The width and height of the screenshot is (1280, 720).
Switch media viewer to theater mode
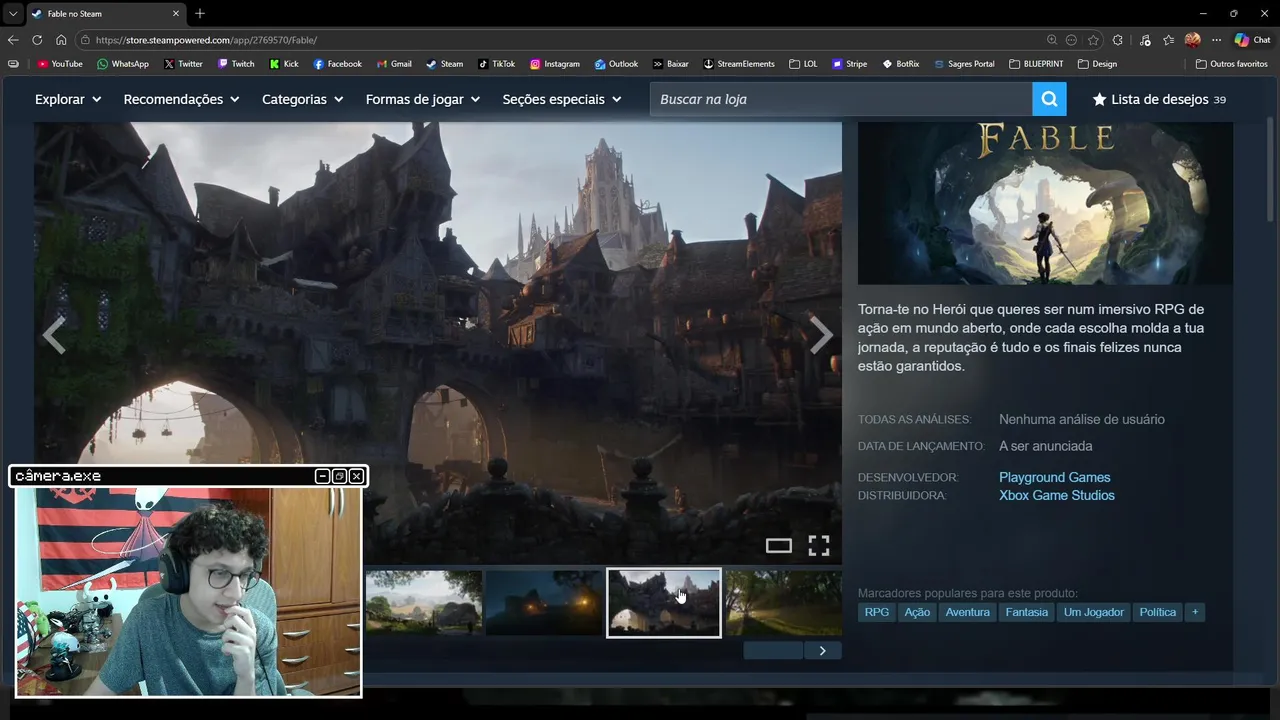778,545
